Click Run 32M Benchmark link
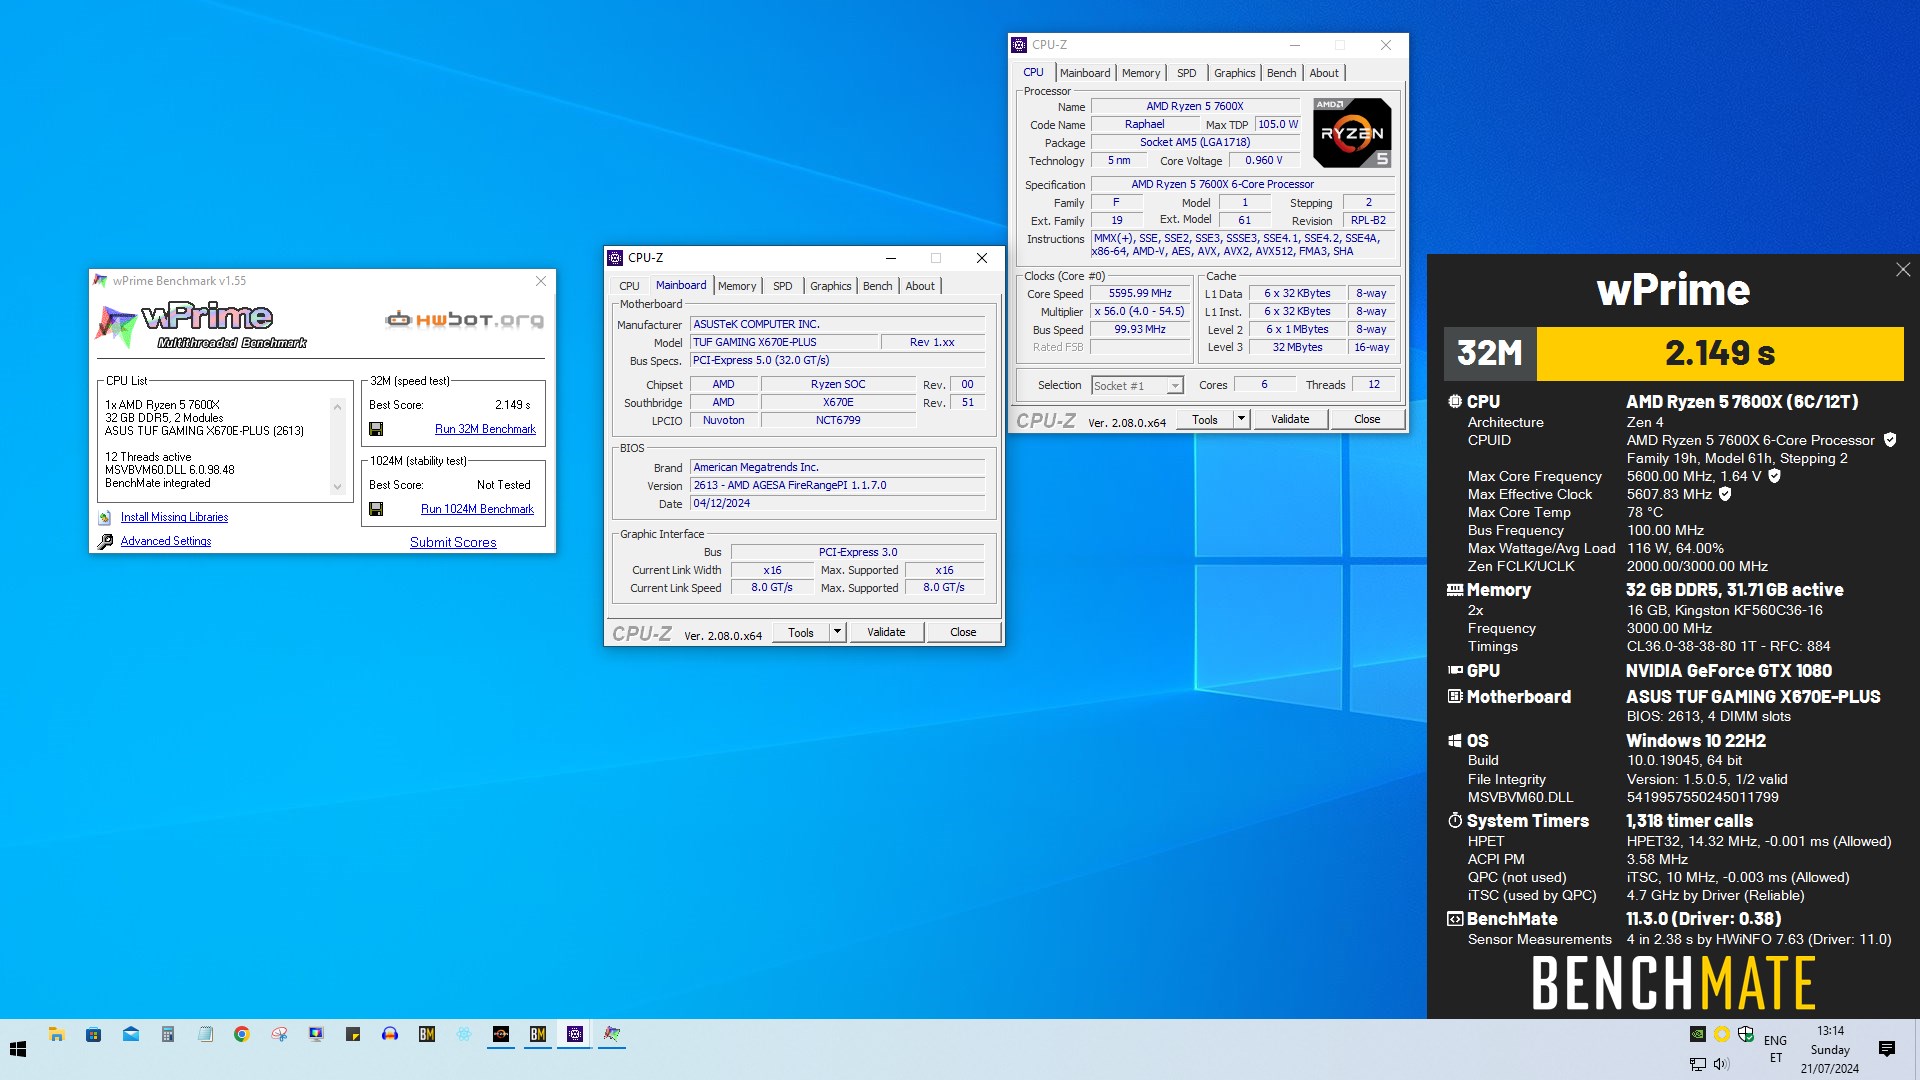Image resolution: width=1920 pixels, height=1080 pixels. [485, 429]
